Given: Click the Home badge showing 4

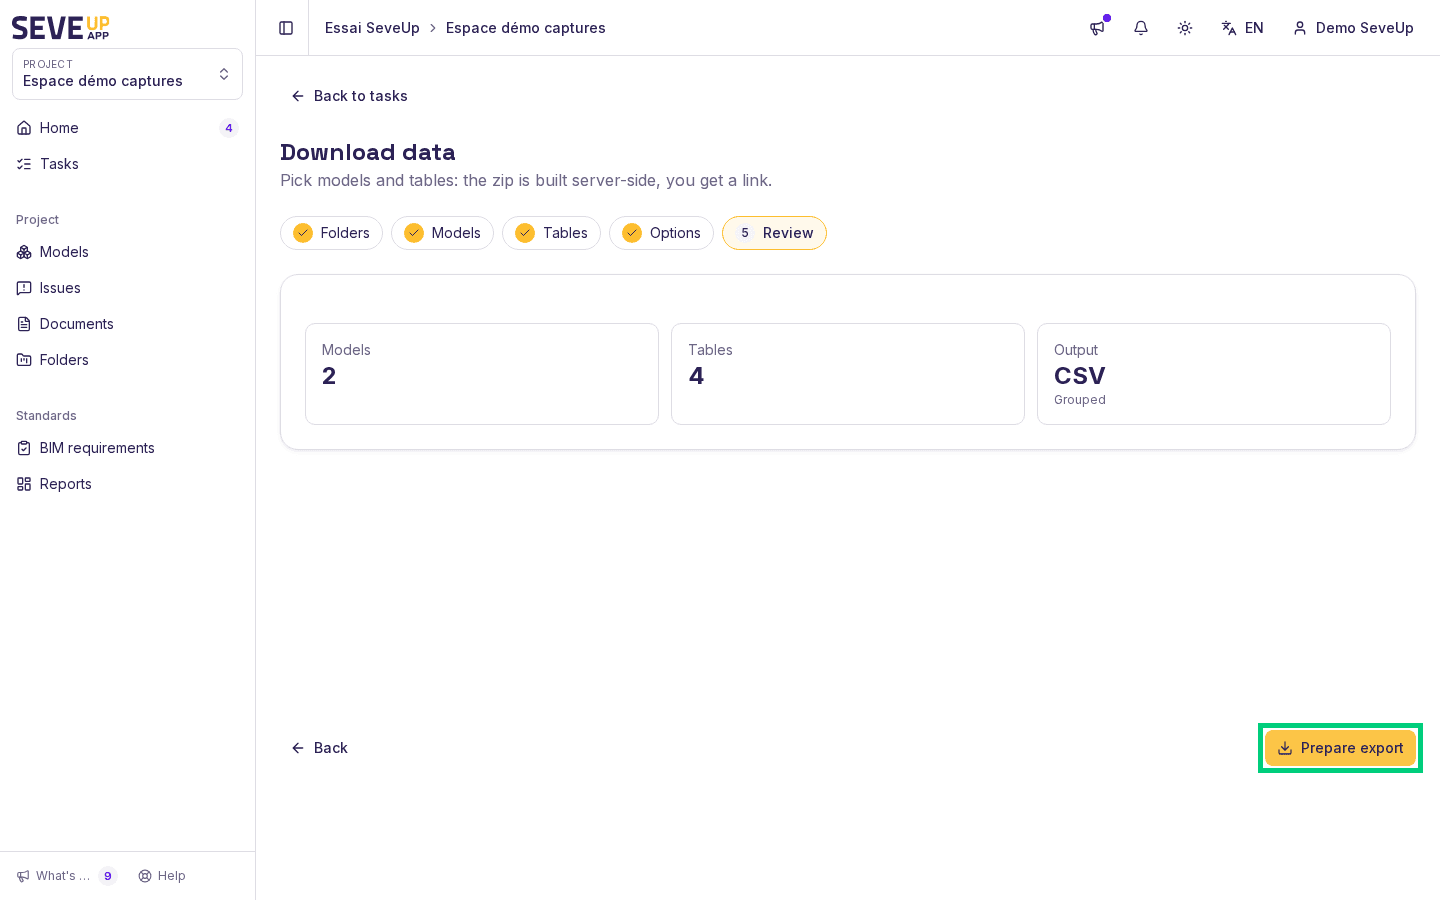Looking at the screenshot, I should click(x=229, y=128).
